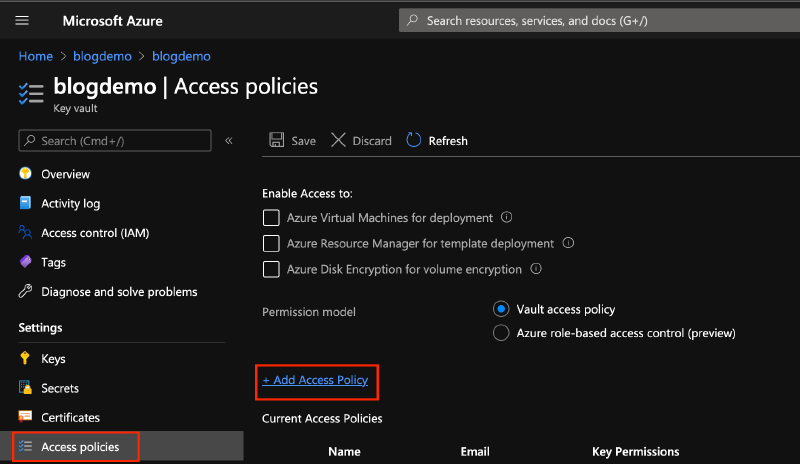Open Overview in the sidebar
The height and width of the screenshot is (464, 800).
[65, 174]
